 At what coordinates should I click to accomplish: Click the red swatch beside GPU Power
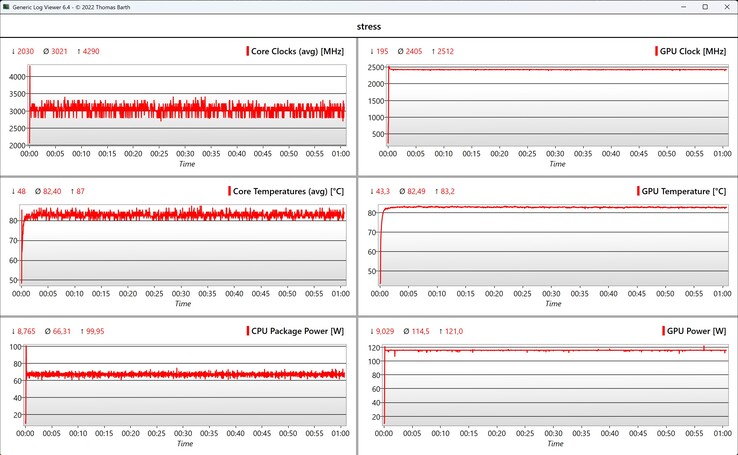659,331
